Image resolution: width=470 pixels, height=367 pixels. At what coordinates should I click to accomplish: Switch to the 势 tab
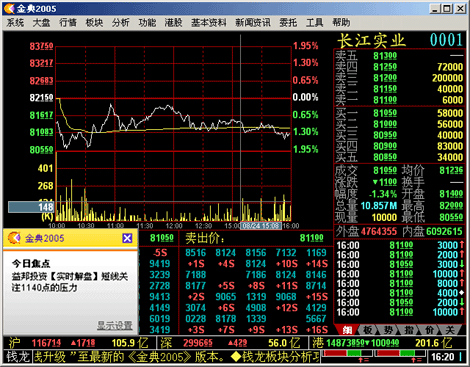tap(388, 330)
